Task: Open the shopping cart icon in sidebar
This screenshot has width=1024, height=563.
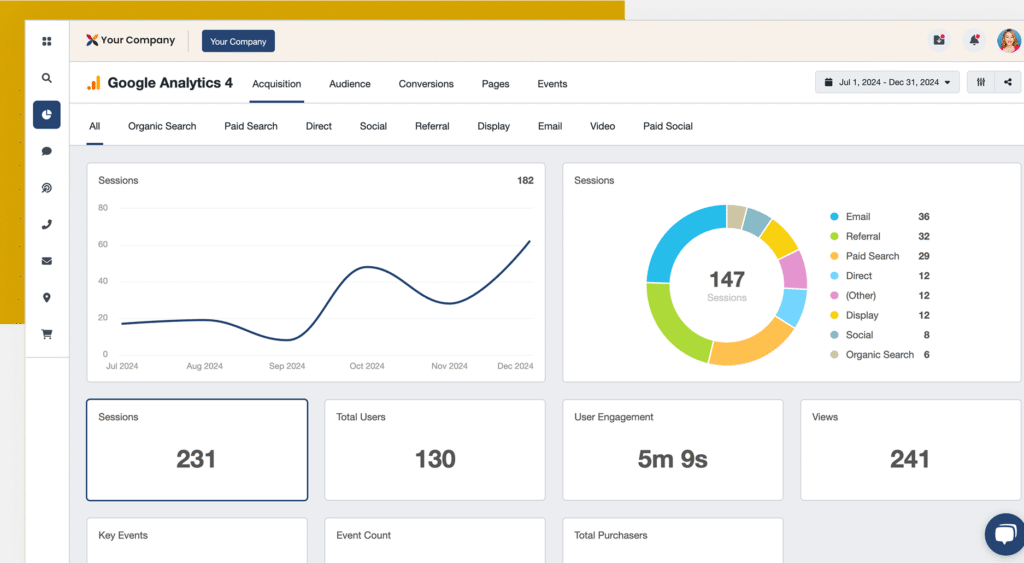Action: [x=46, y=335]
